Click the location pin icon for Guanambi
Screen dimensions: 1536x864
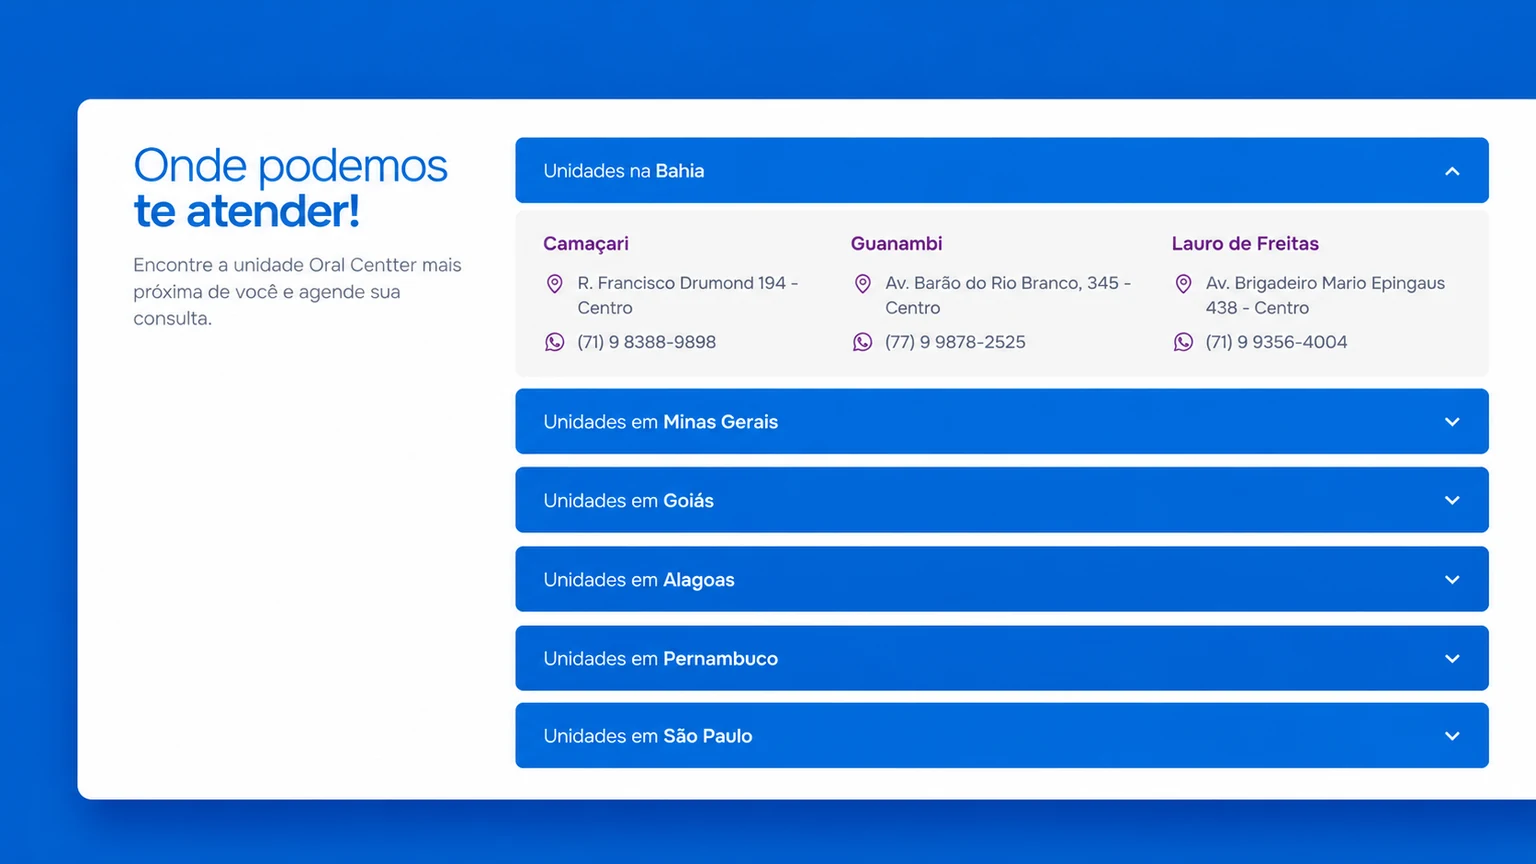[862, 284]
